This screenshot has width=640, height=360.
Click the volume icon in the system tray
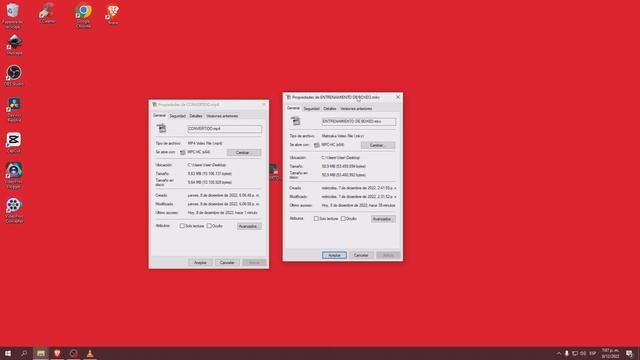(583, 353)
